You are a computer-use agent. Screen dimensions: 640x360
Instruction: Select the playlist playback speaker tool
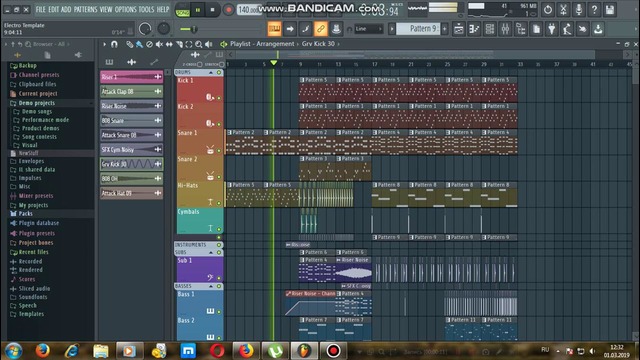click(x=209, y=44)
